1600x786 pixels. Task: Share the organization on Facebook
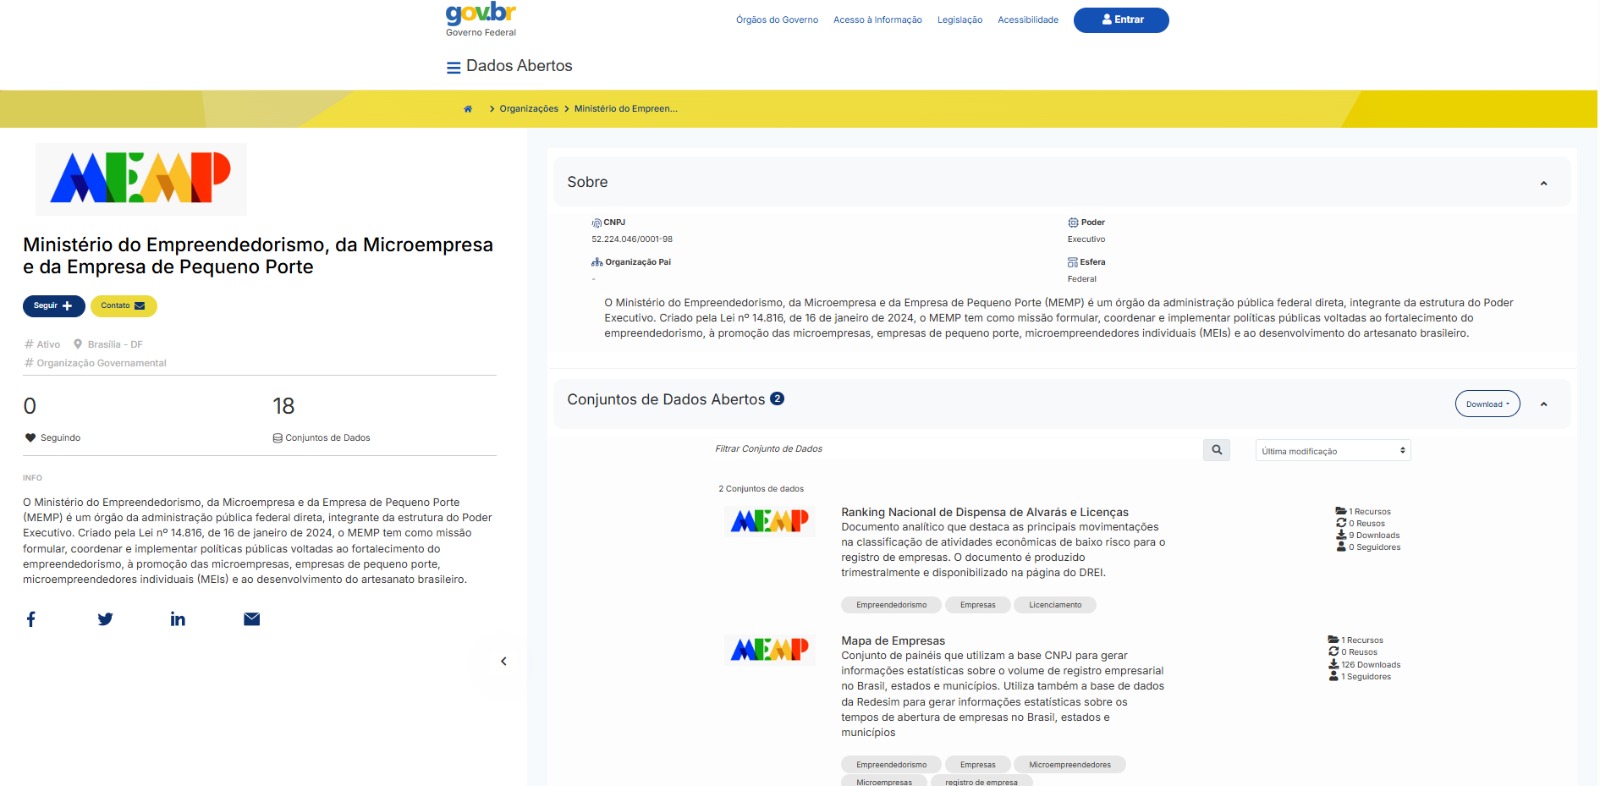[x=31, y=619]
